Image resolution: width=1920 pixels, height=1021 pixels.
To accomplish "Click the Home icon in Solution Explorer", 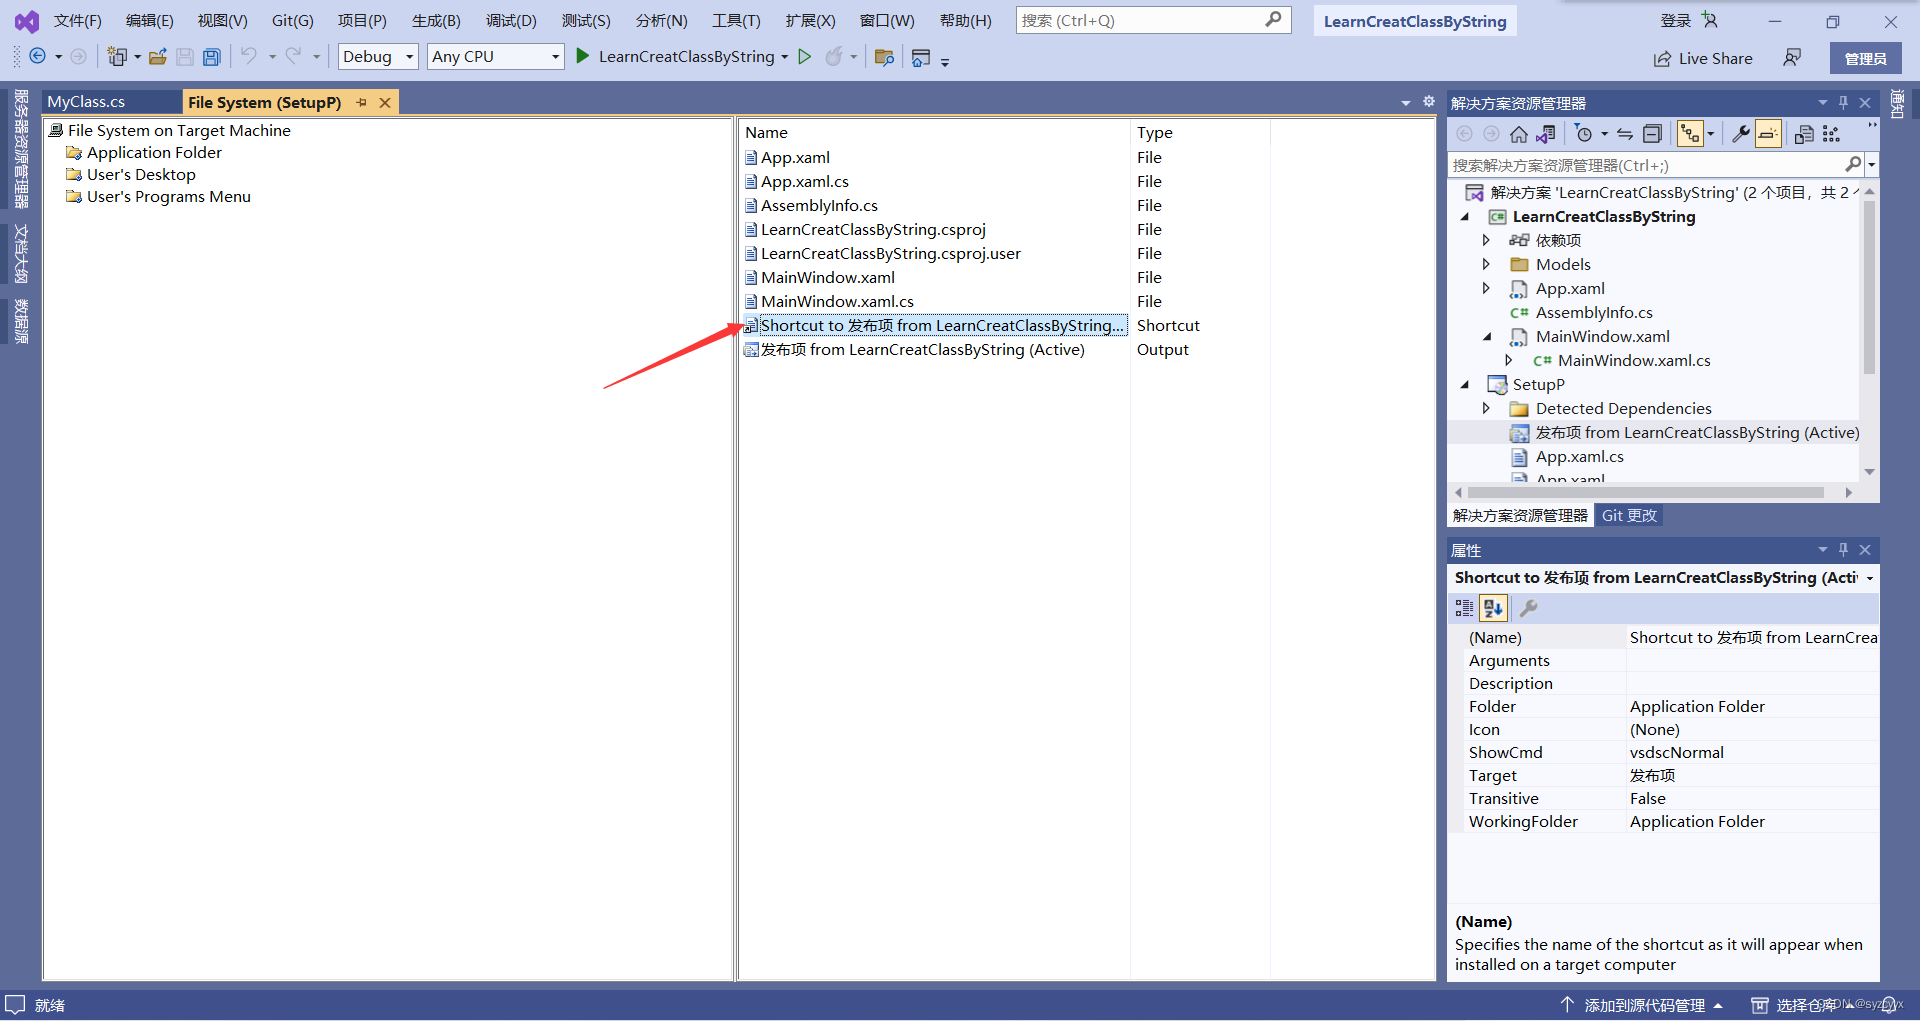I will click(1518, 133).
